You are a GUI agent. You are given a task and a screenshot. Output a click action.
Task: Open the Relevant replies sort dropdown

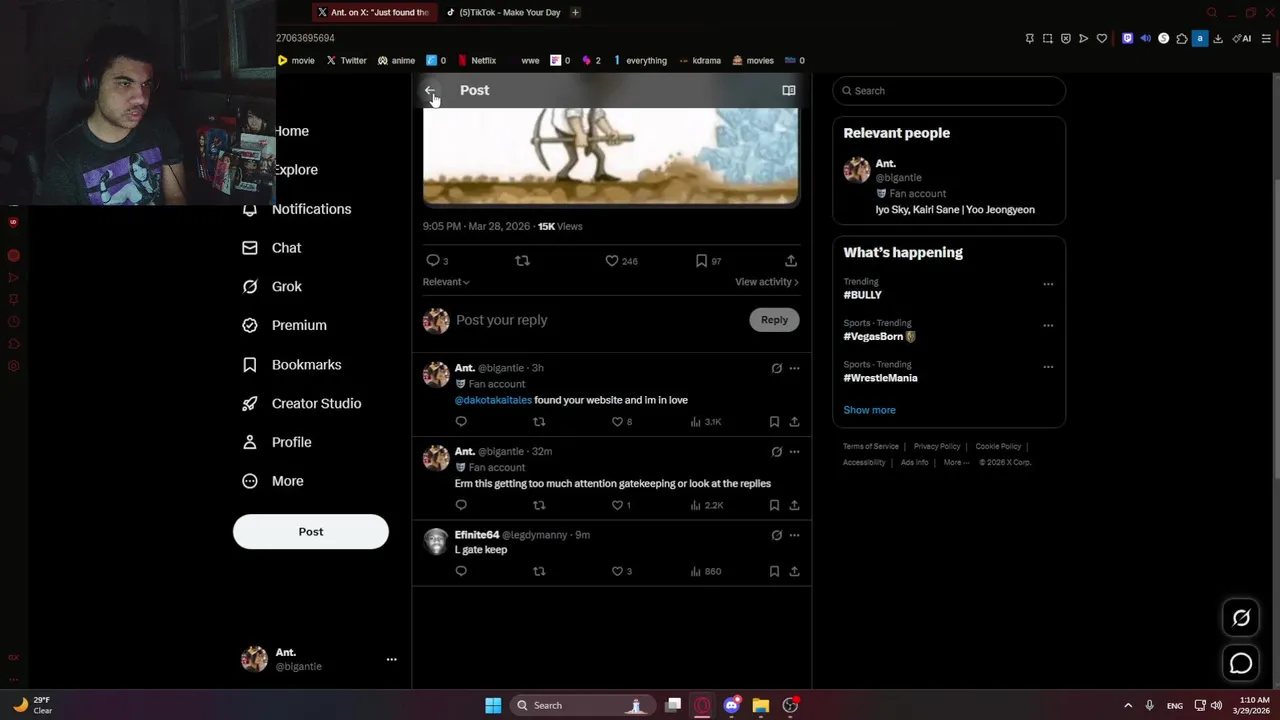point(446,282)
